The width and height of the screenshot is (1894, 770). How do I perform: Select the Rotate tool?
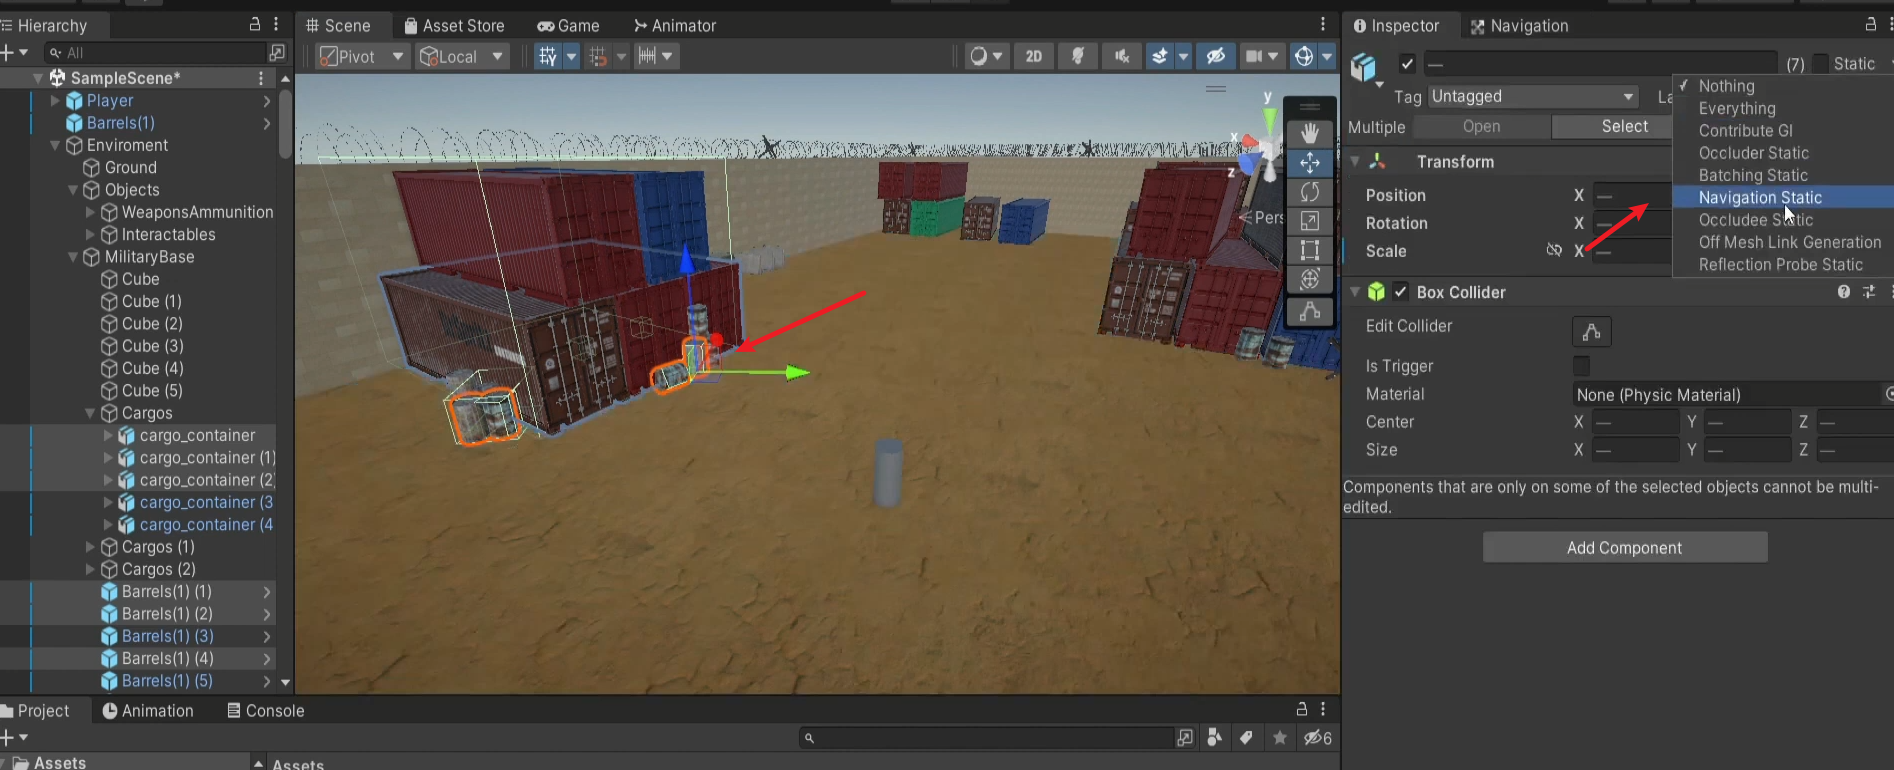click(1309, 191)
